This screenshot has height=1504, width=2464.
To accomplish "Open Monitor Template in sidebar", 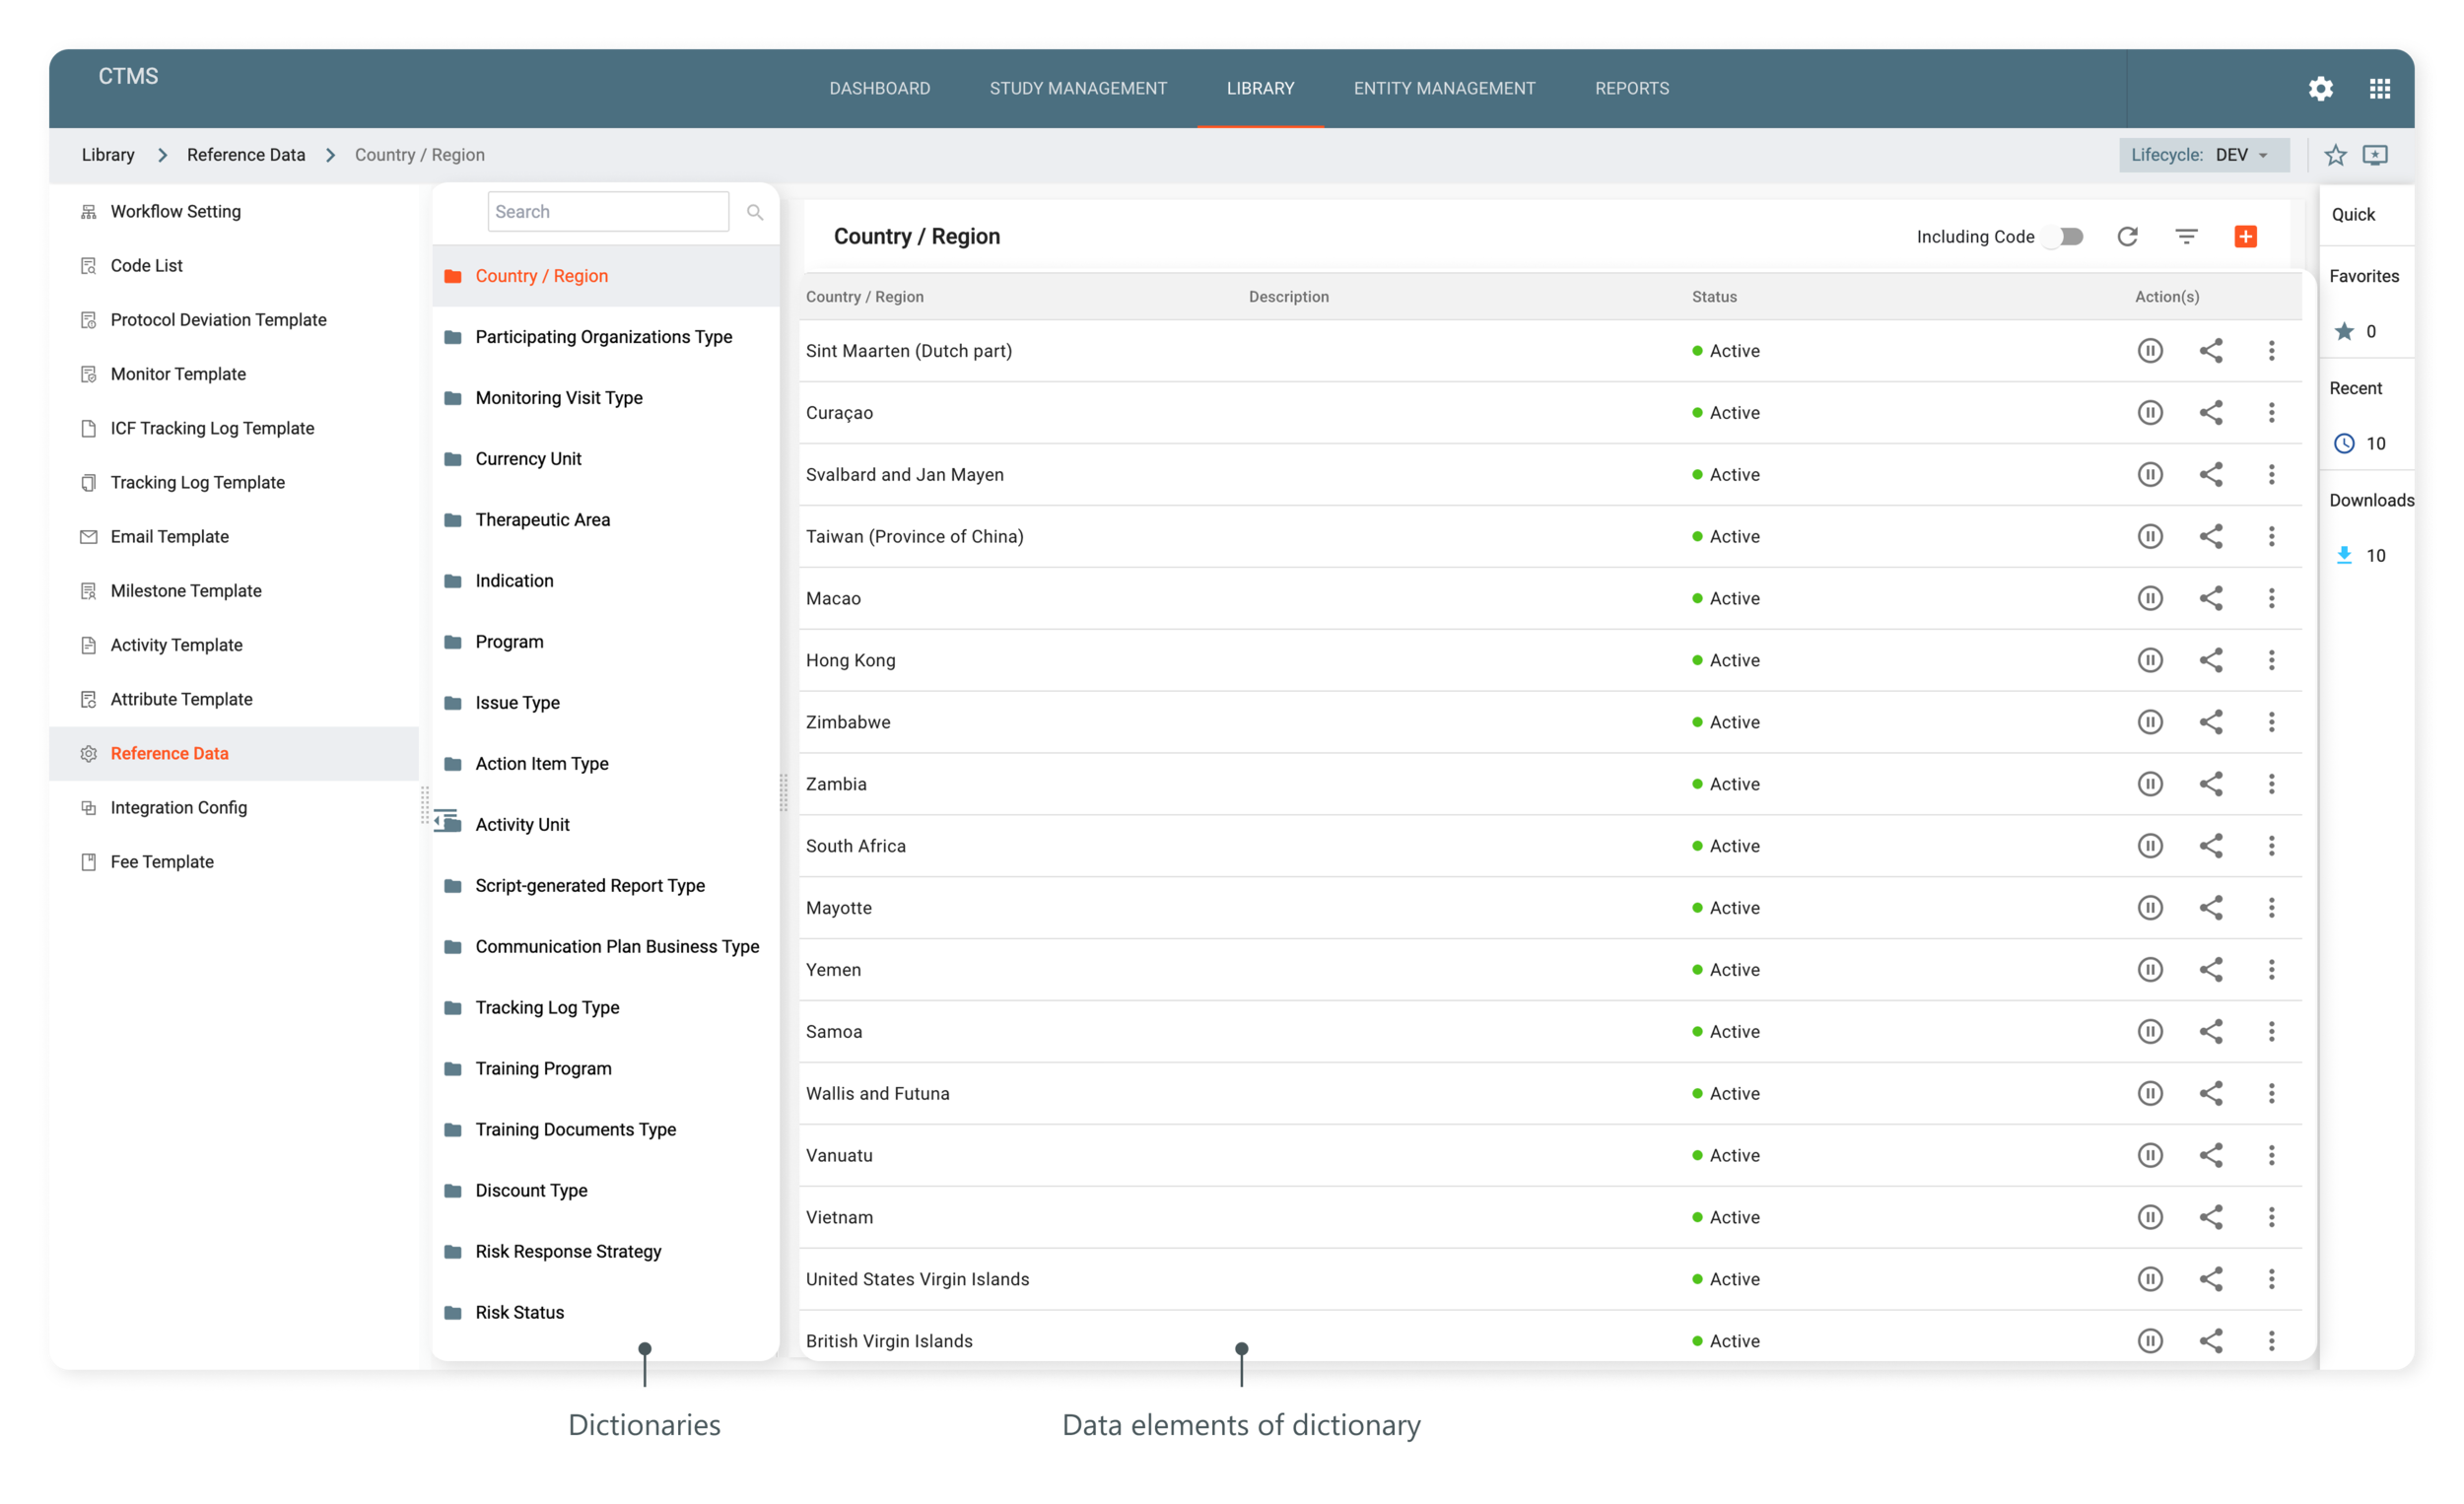I will 178,374.
